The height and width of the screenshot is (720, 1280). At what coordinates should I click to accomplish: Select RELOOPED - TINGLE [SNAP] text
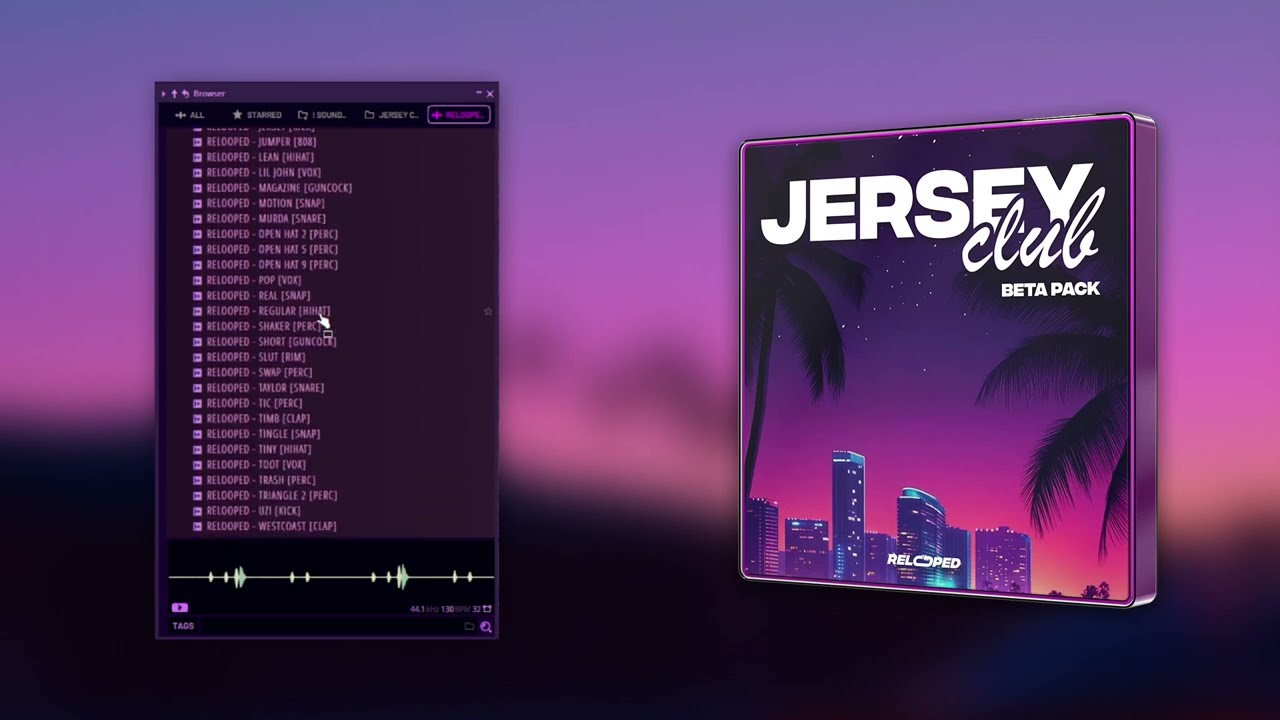(x=263, y=434)
